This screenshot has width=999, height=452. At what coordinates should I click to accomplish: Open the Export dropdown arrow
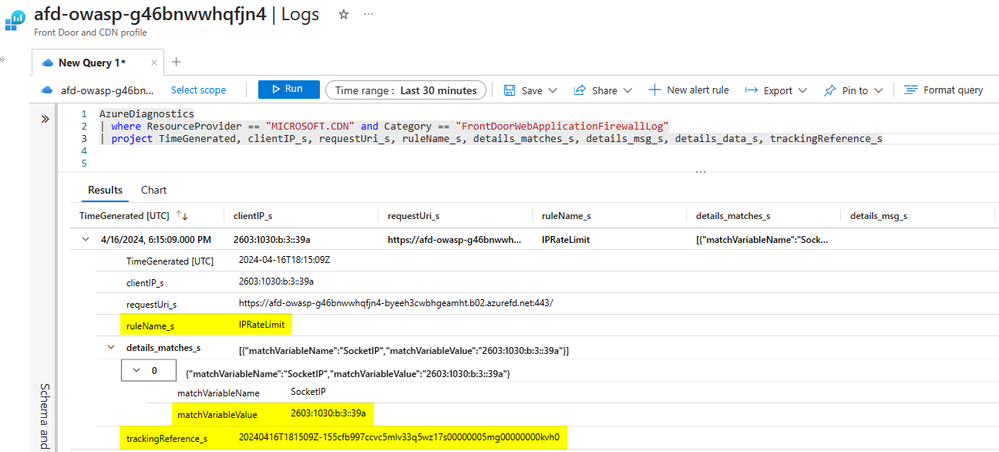tap(802, 91)
